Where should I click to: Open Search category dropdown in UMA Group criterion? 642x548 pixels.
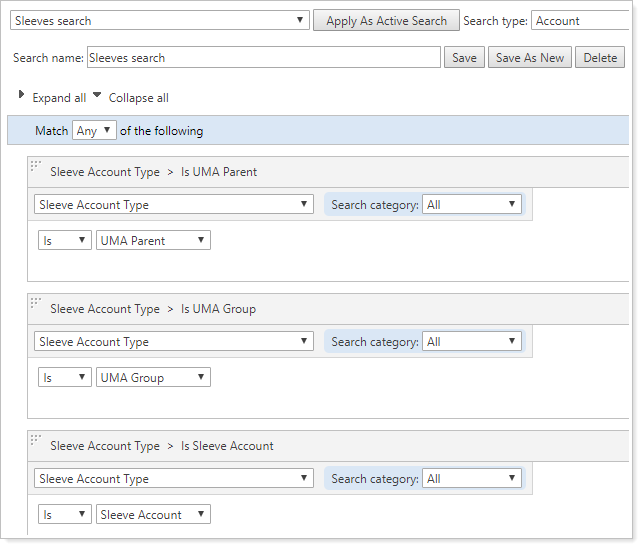click(x=471, y=342)
